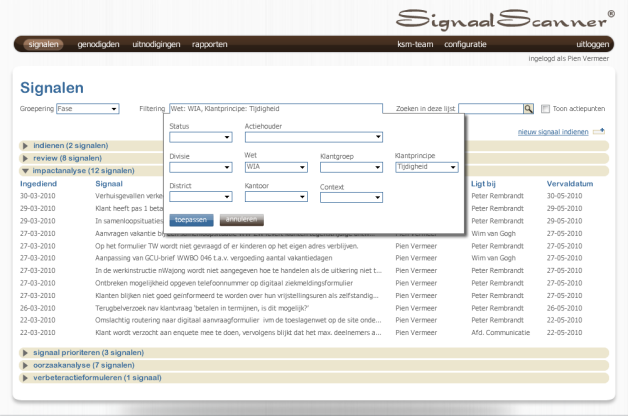Open the Kantoor dropdown
This screenshot has height=416, width=628.
(276, 197)
